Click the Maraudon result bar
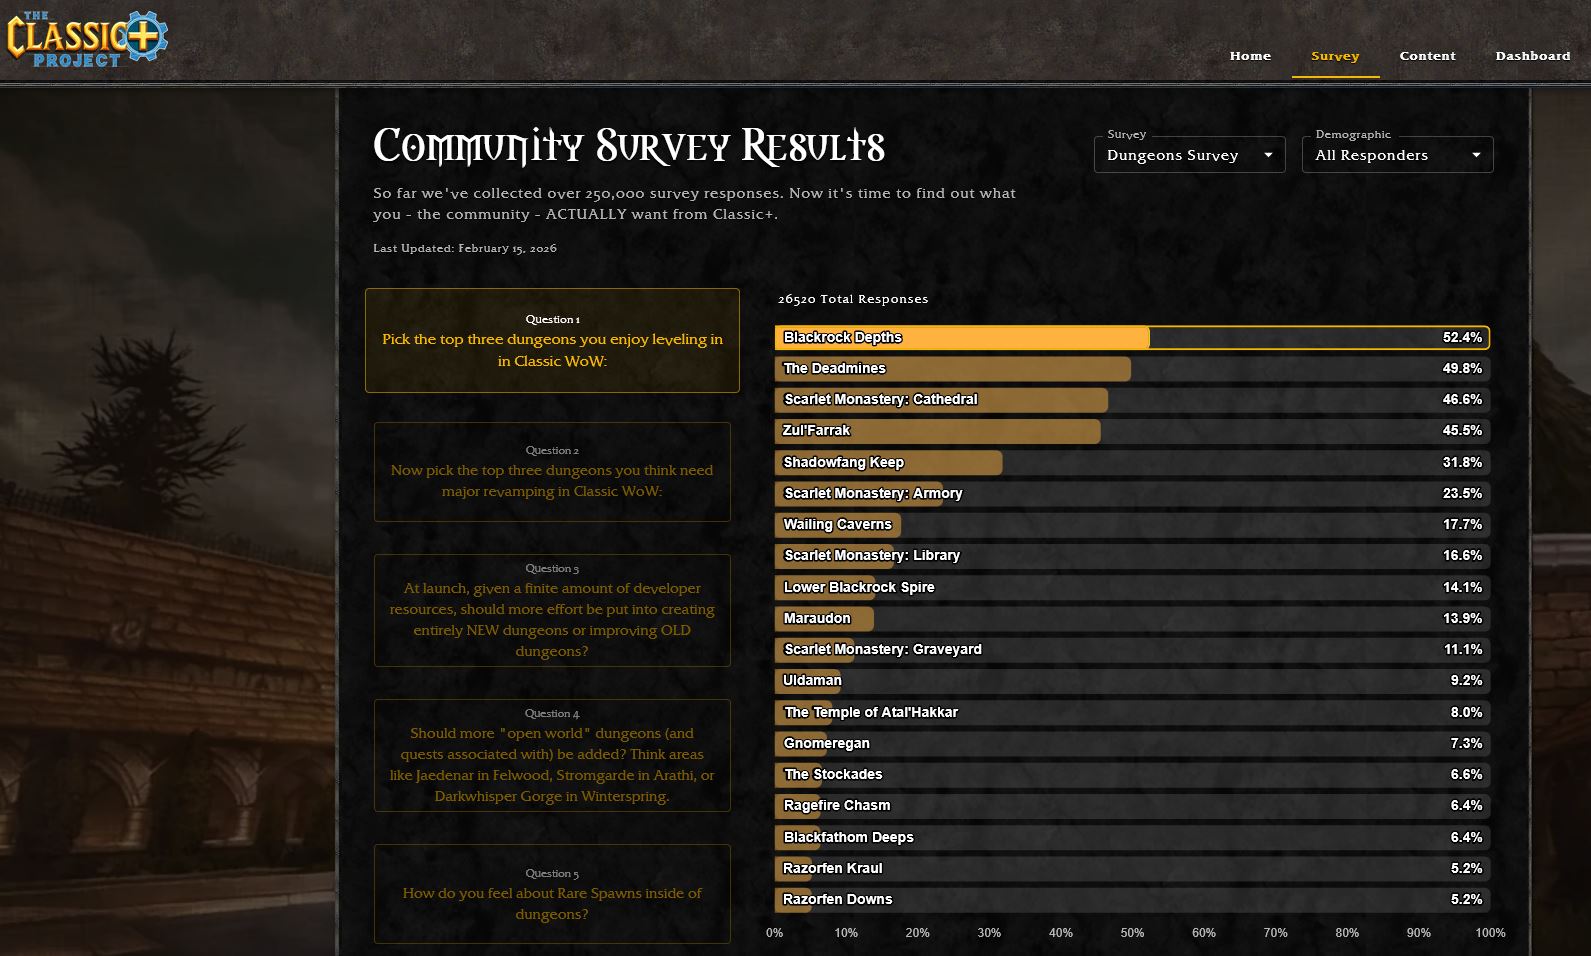 pyautogui.click(x=1132, y=619)
